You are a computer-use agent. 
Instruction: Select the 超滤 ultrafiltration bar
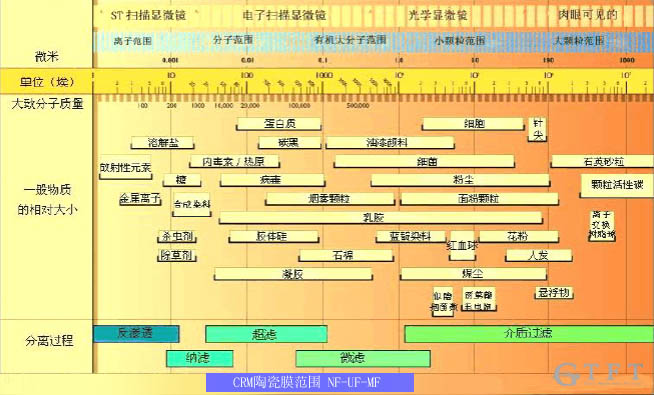[266, 334]
